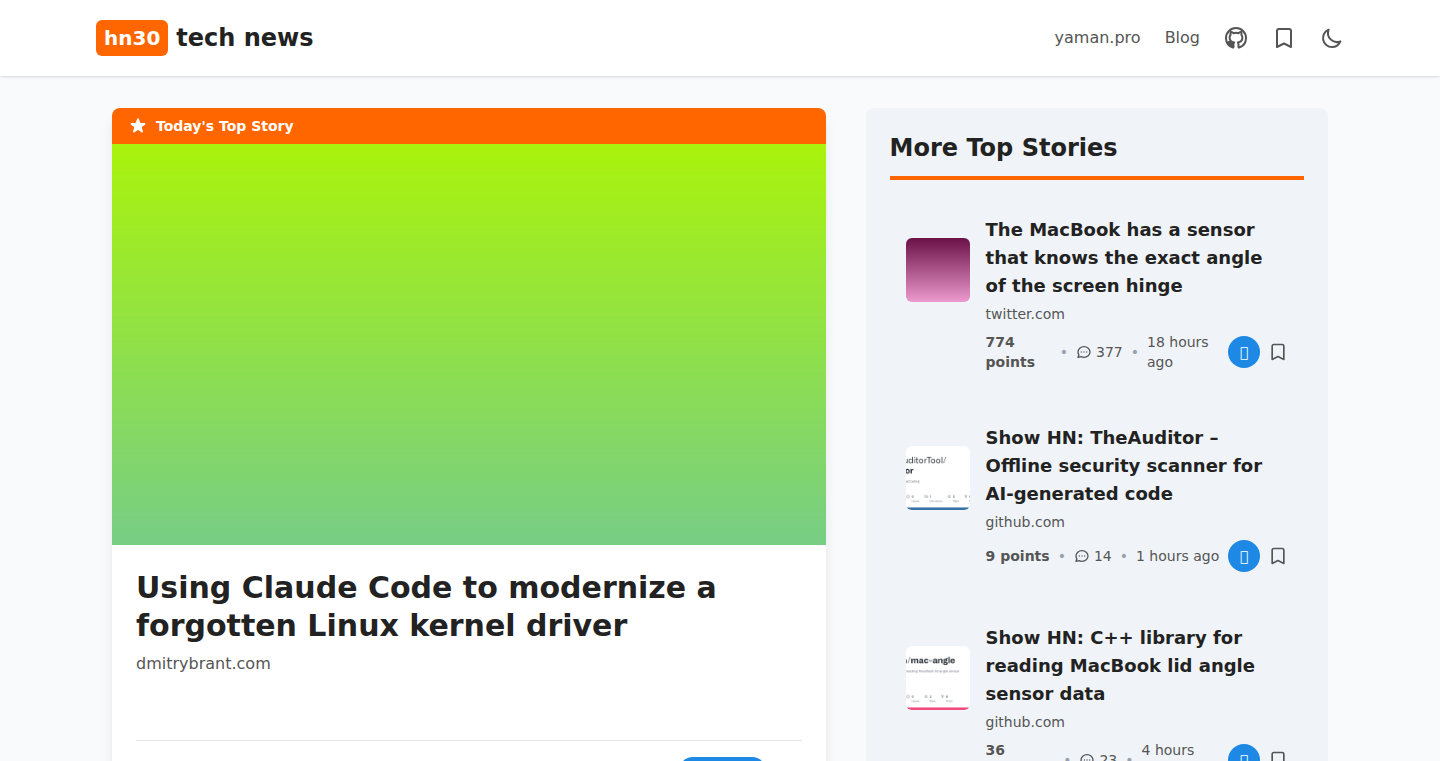Go to the Blog page

tap(1182, 37)
